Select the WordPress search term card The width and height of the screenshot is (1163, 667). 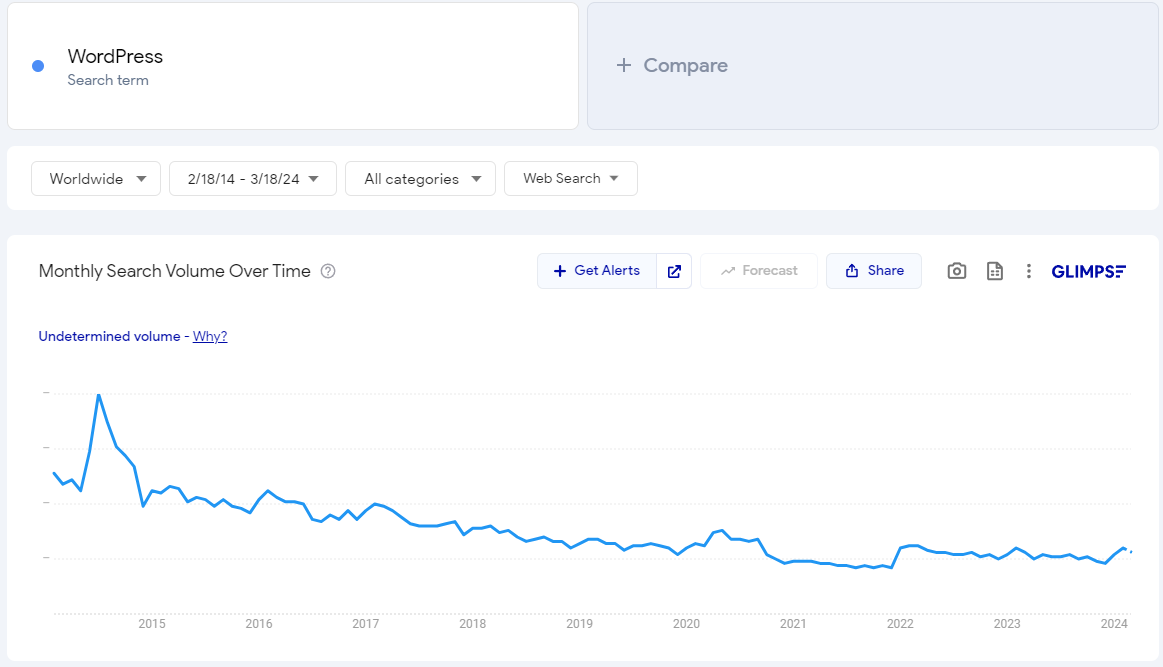(x=292, y=65)
